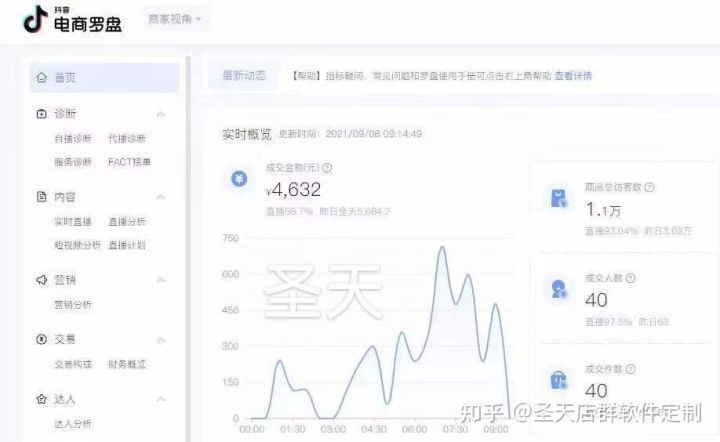Collapse the 交易 section chevron
The width and height of the screenshot is (720, 442).
tap(161, 340)
